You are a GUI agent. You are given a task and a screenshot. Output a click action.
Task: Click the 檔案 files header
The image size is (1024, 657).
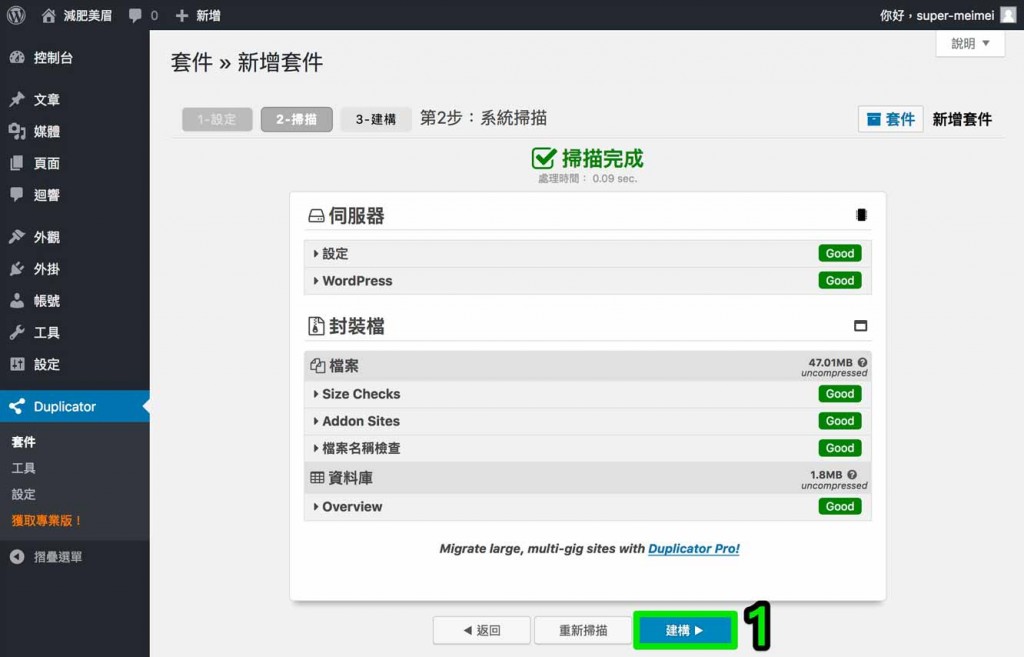click(x=587, y=366)
